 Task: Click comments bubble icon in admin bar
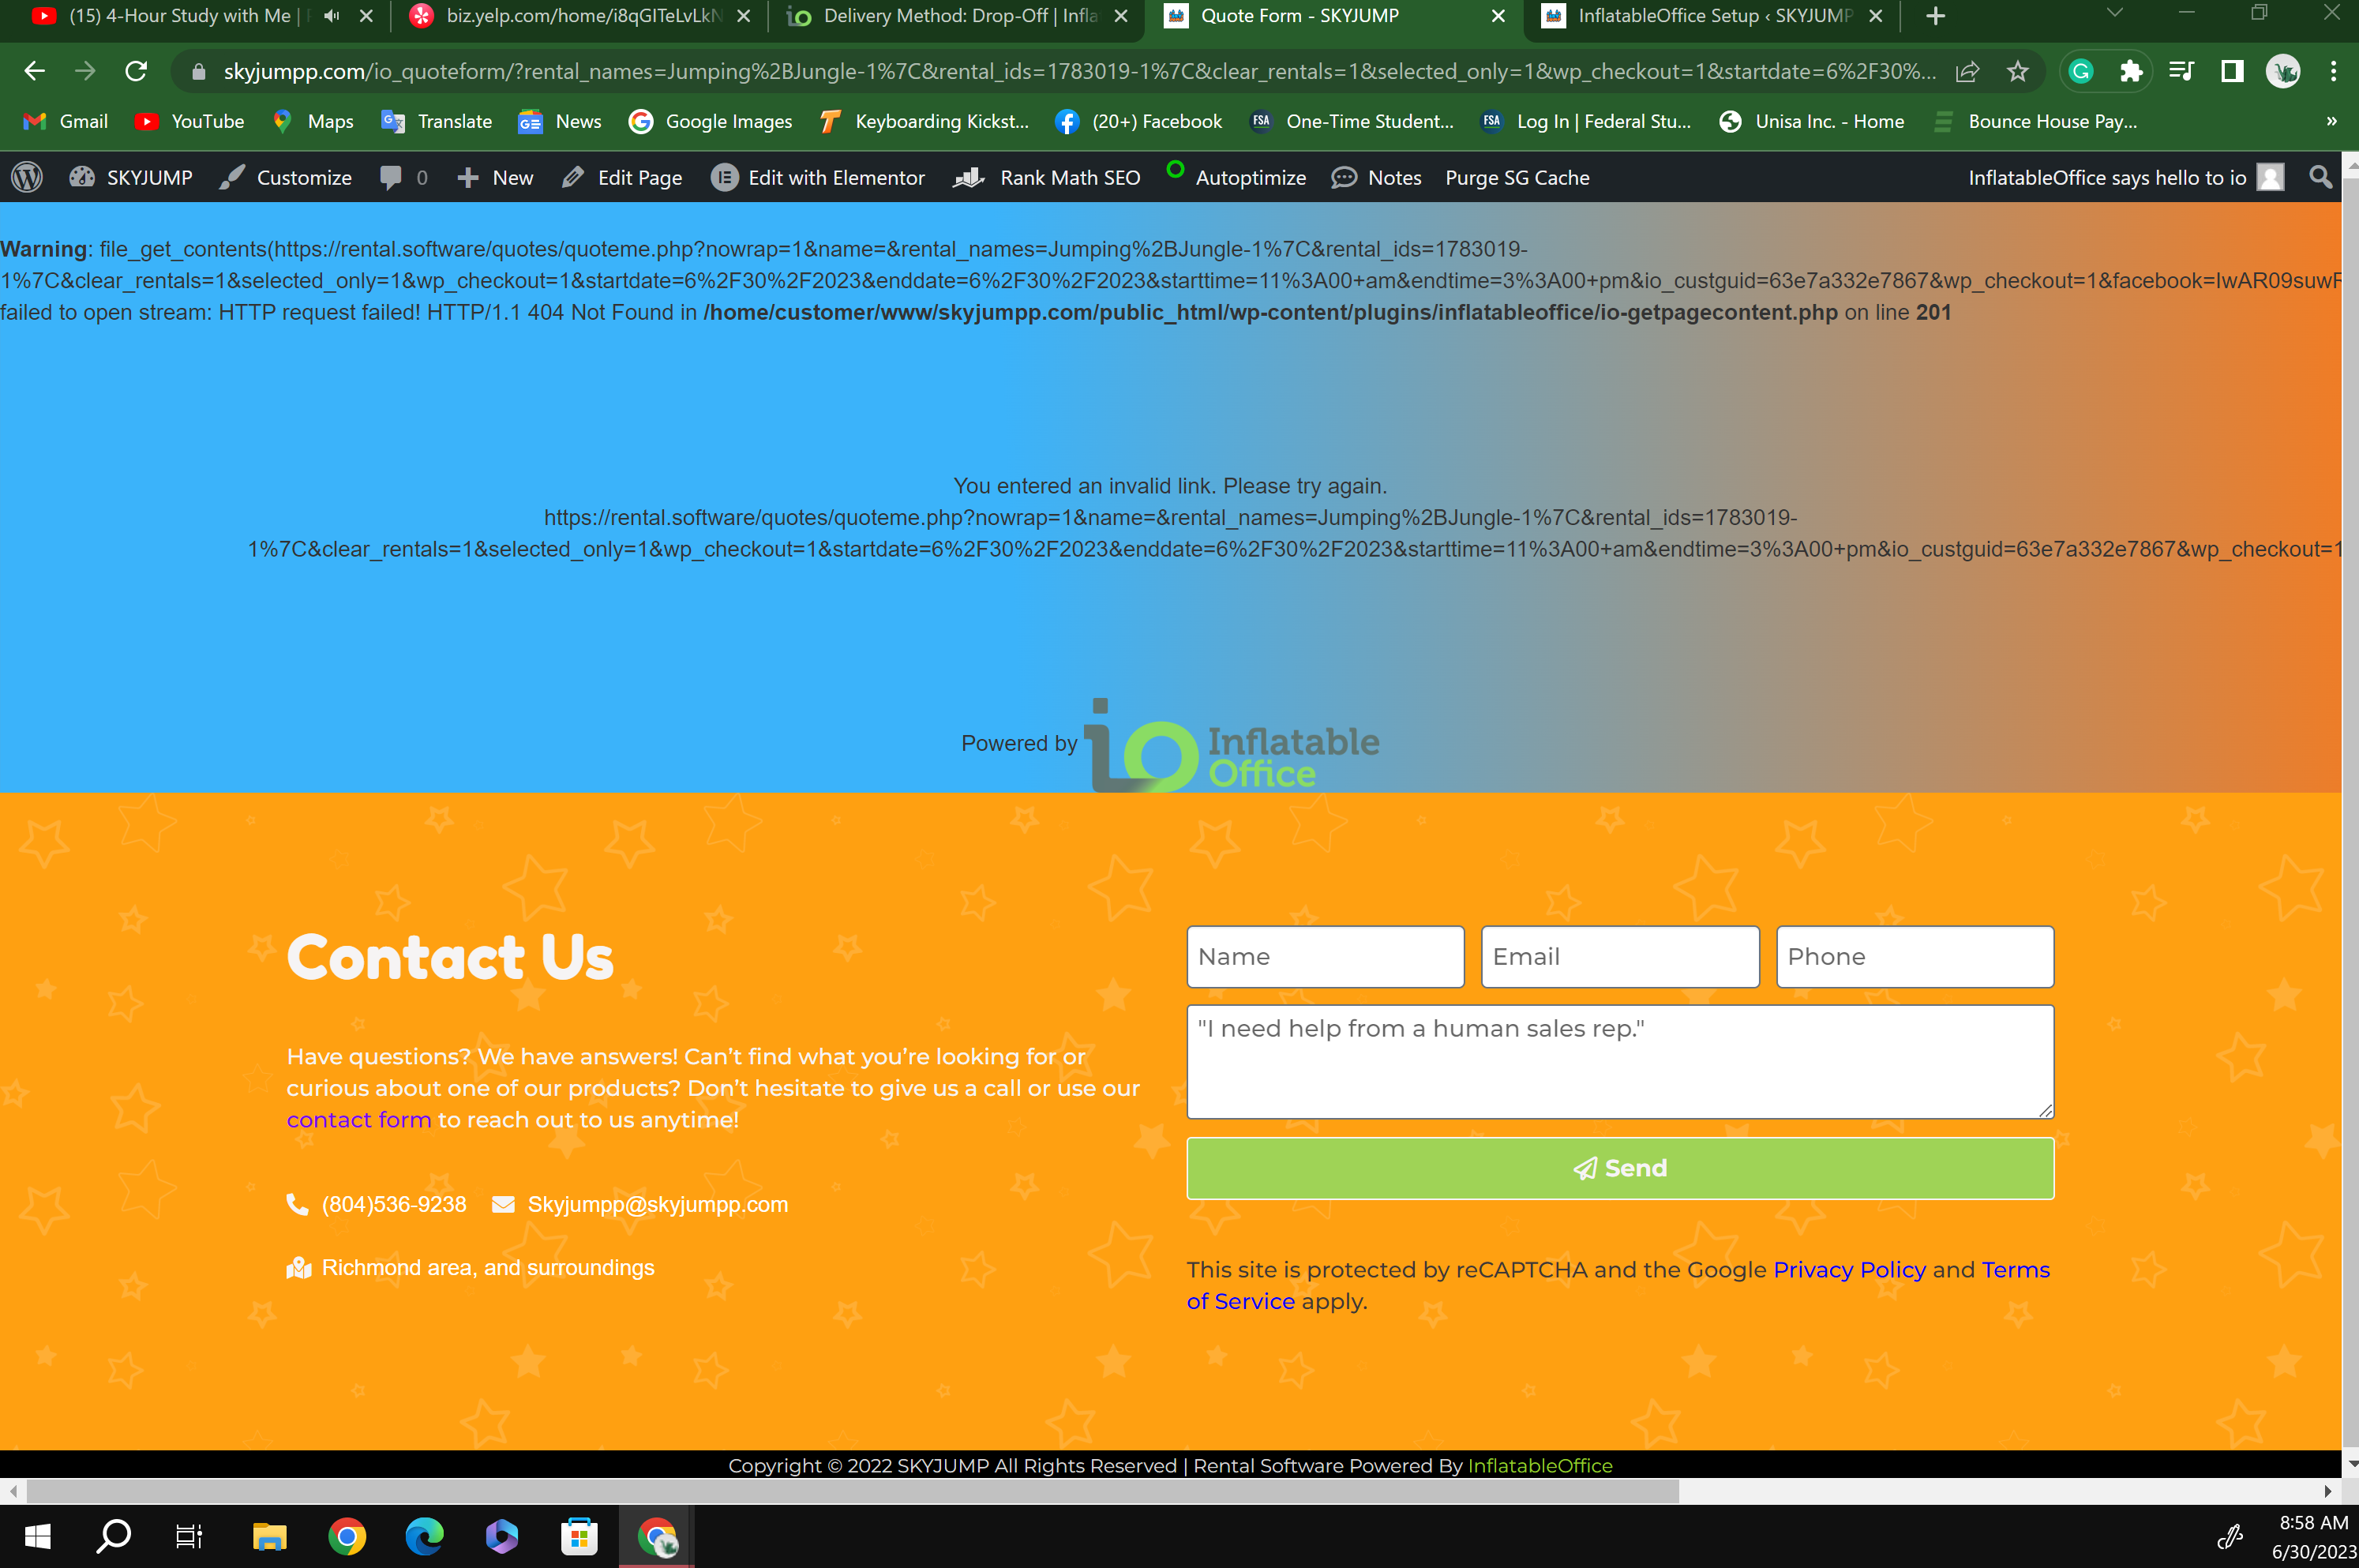pos(391,177)
